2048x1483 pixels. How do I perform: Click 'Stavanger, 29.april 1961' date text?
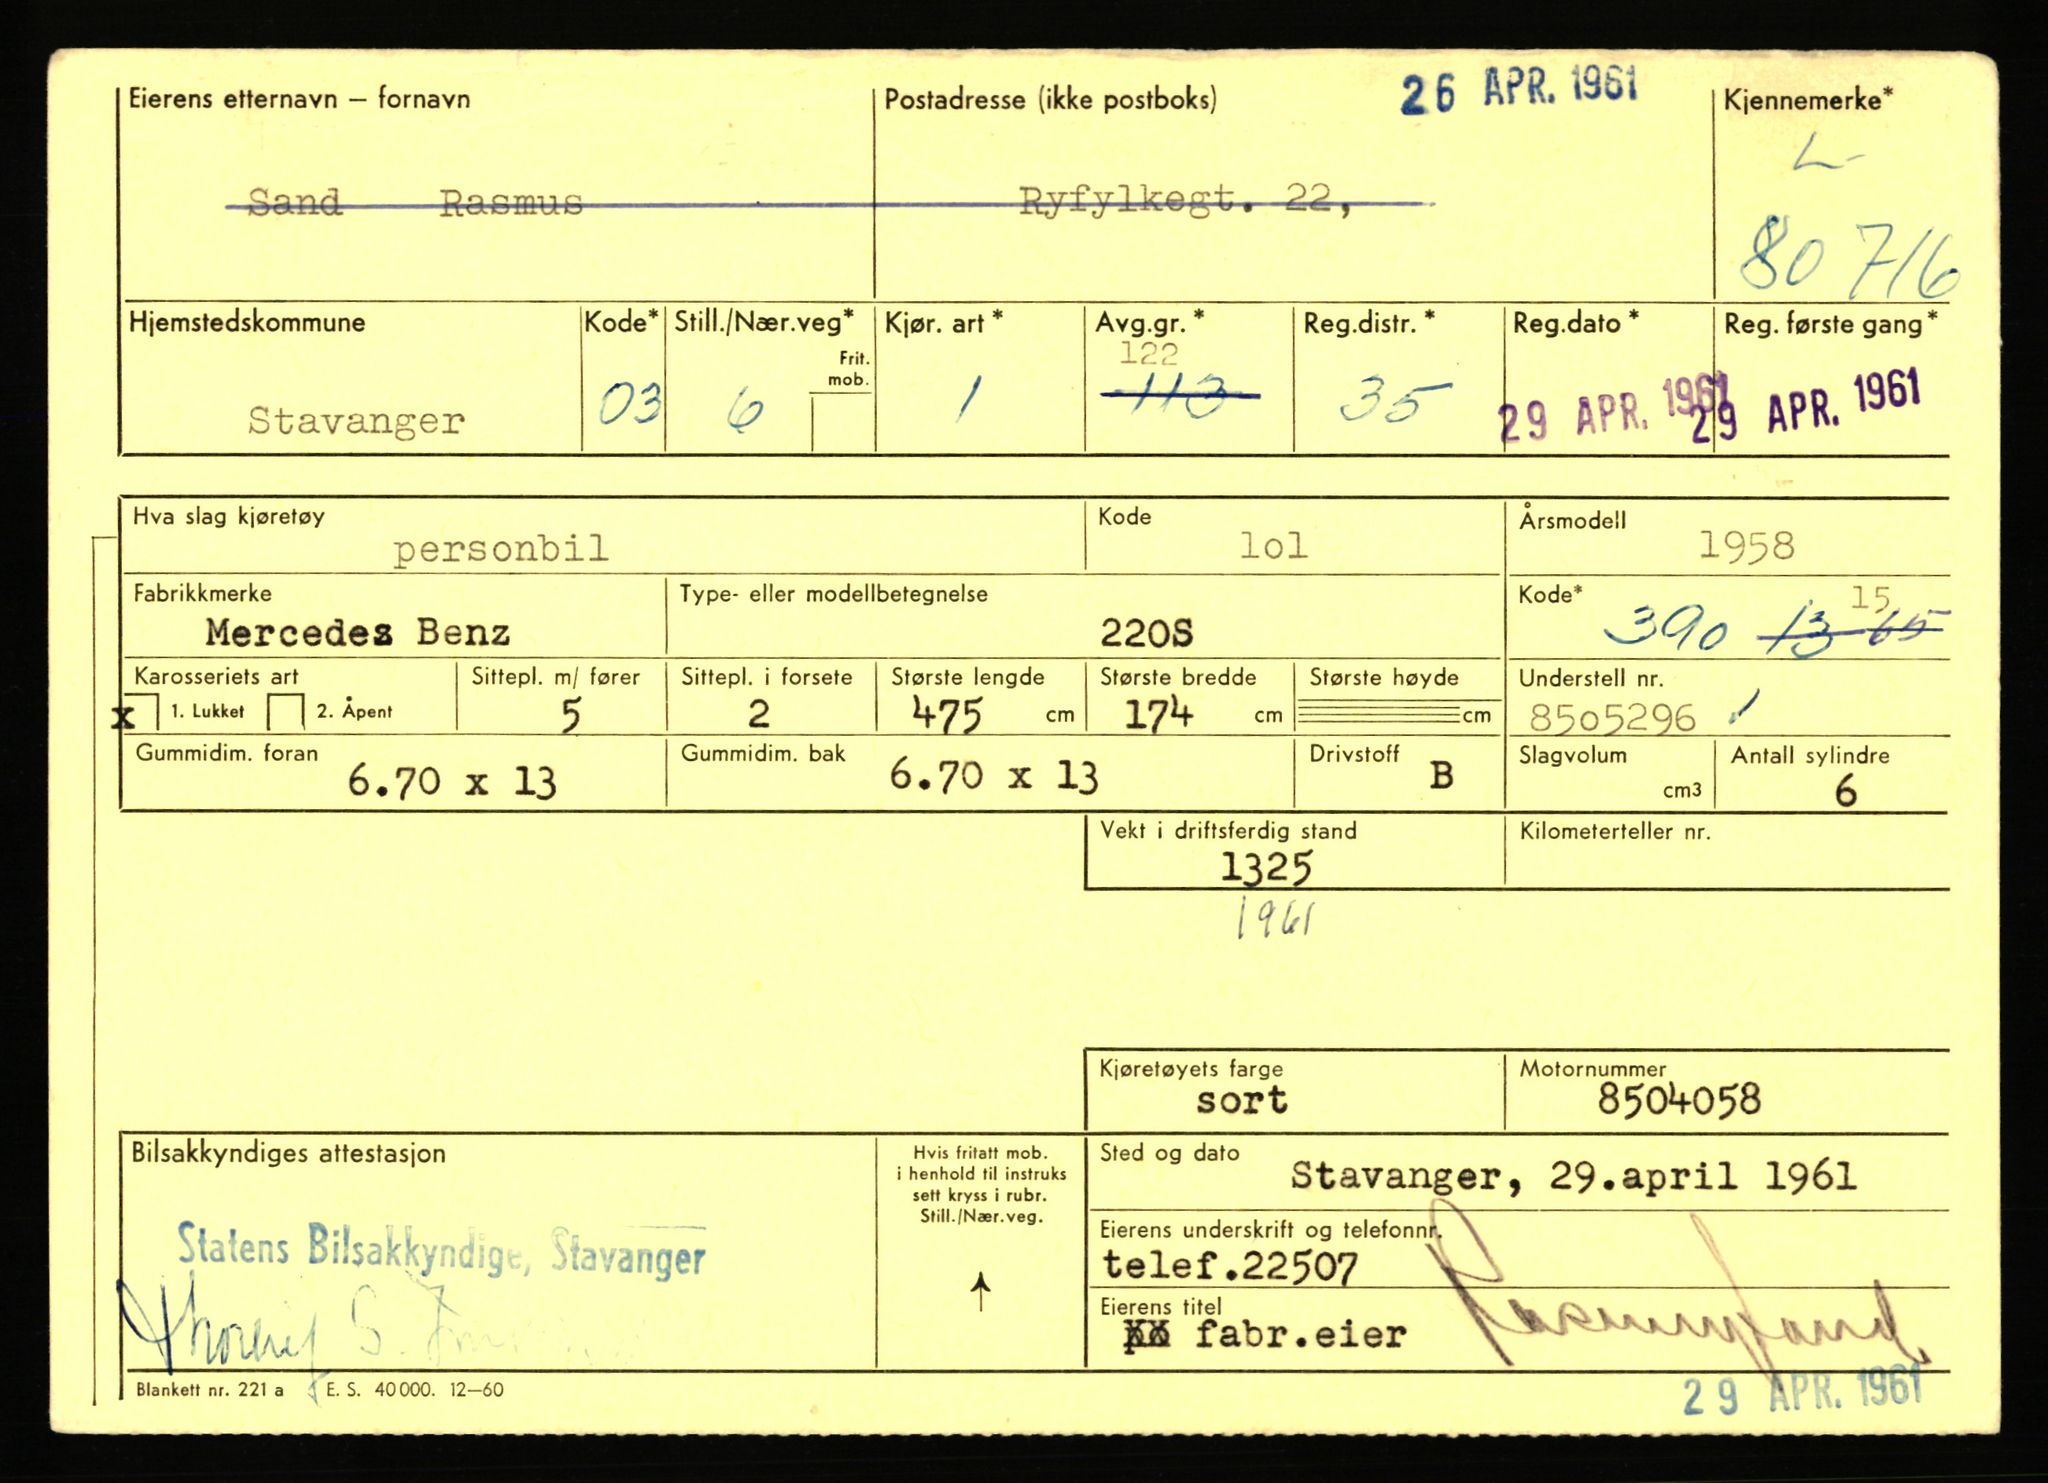(1573, 1176)
